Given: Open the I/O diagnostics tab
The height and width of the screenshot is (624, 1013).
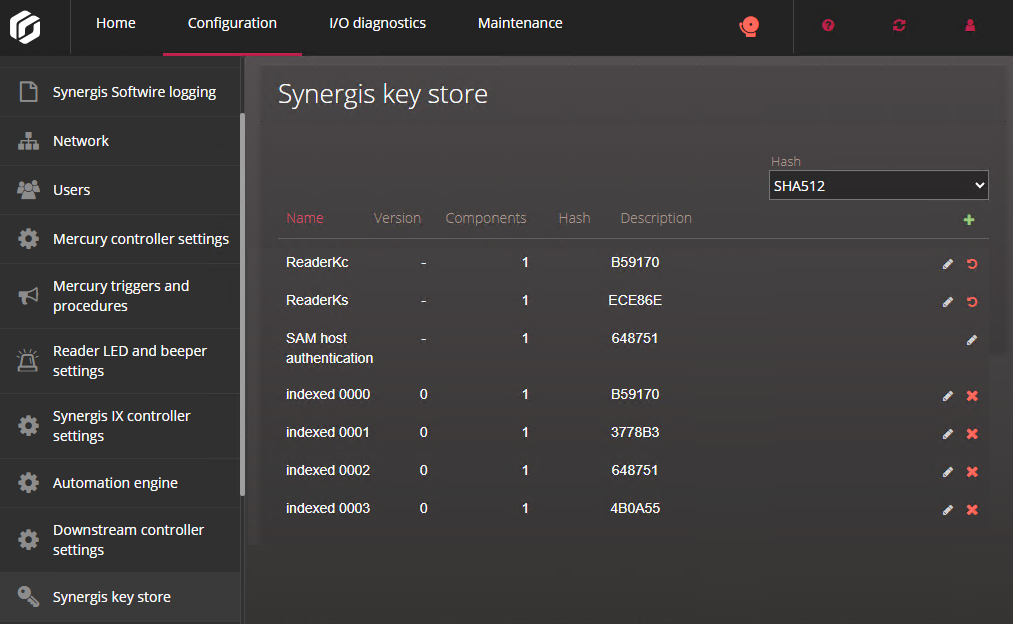Looking at the screenshot, I should (377, 22).
